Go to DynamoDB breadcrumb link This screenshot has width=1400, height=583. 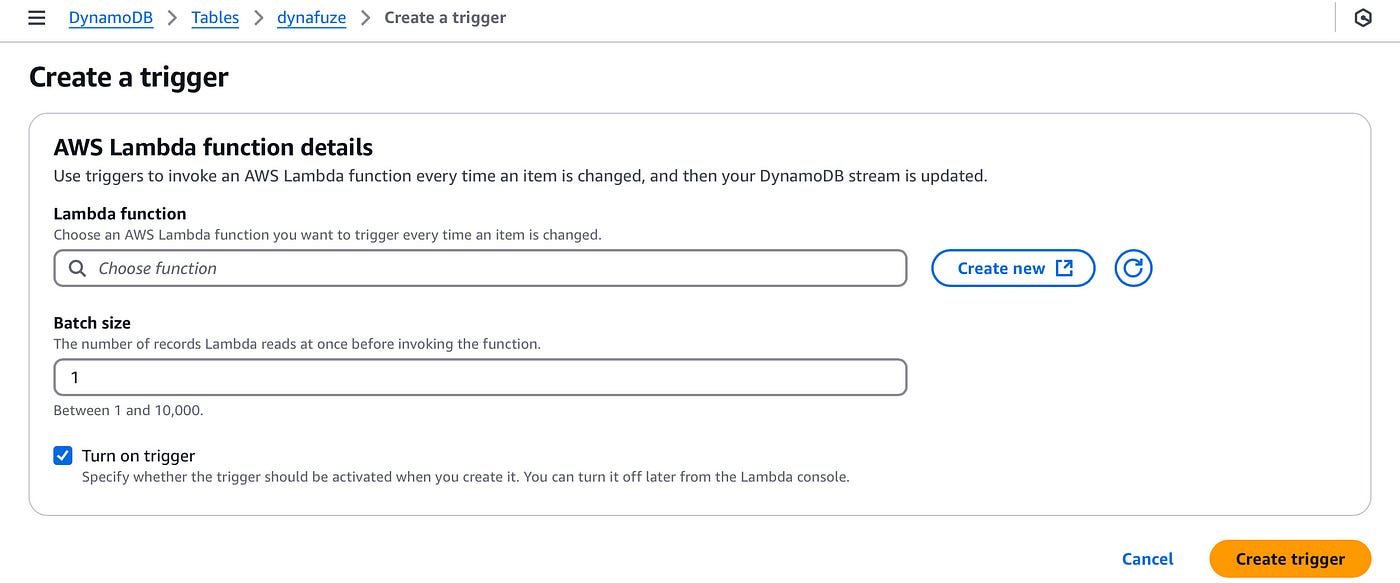(x=110, y=18)
